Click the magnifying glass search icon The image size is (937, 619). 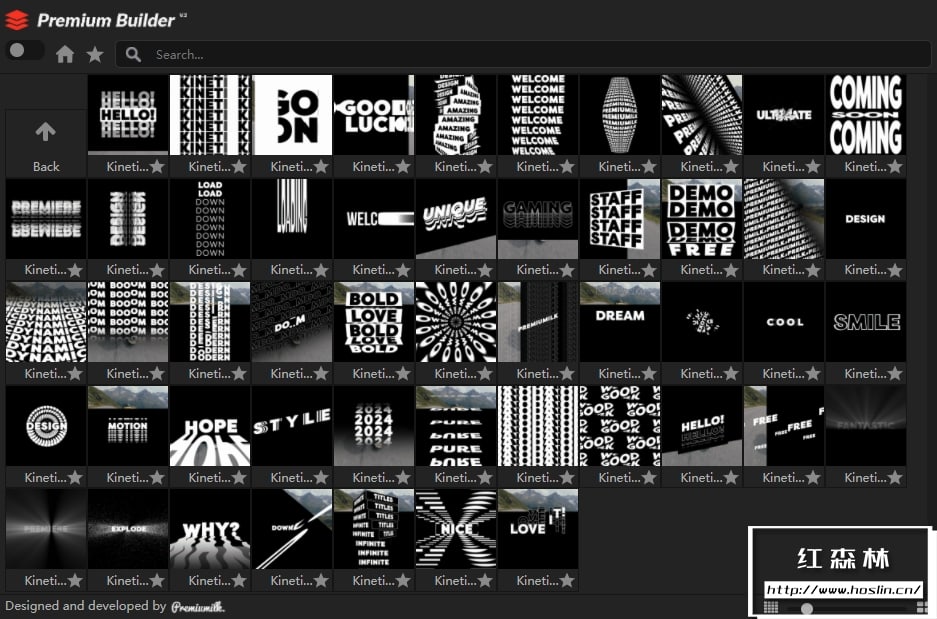[133, 55]
